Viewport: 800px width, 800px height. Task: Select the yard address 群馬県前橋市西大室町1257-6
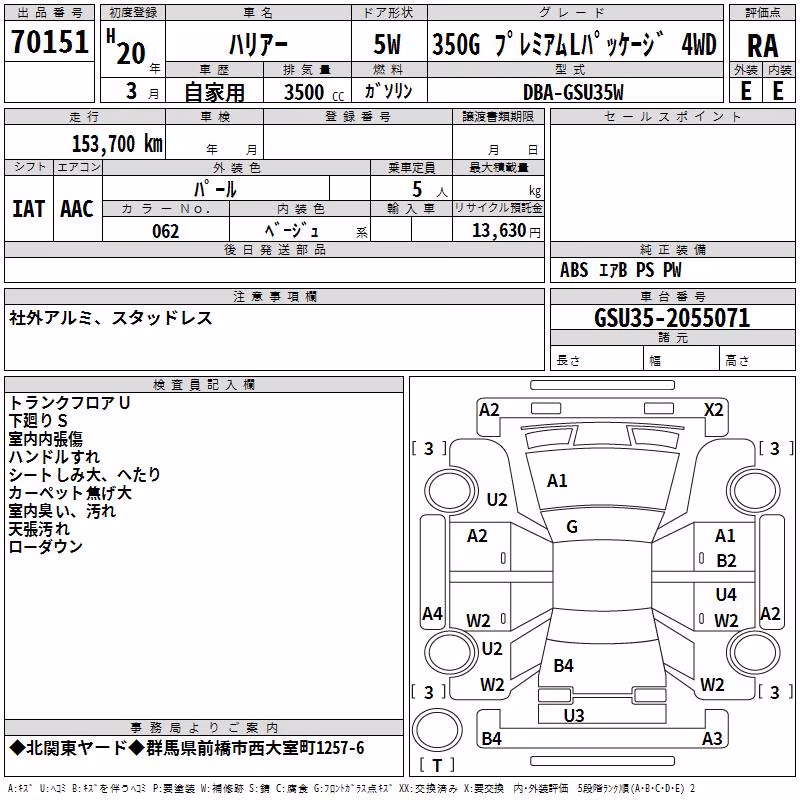pyautogui.click(x=255, y=748)
